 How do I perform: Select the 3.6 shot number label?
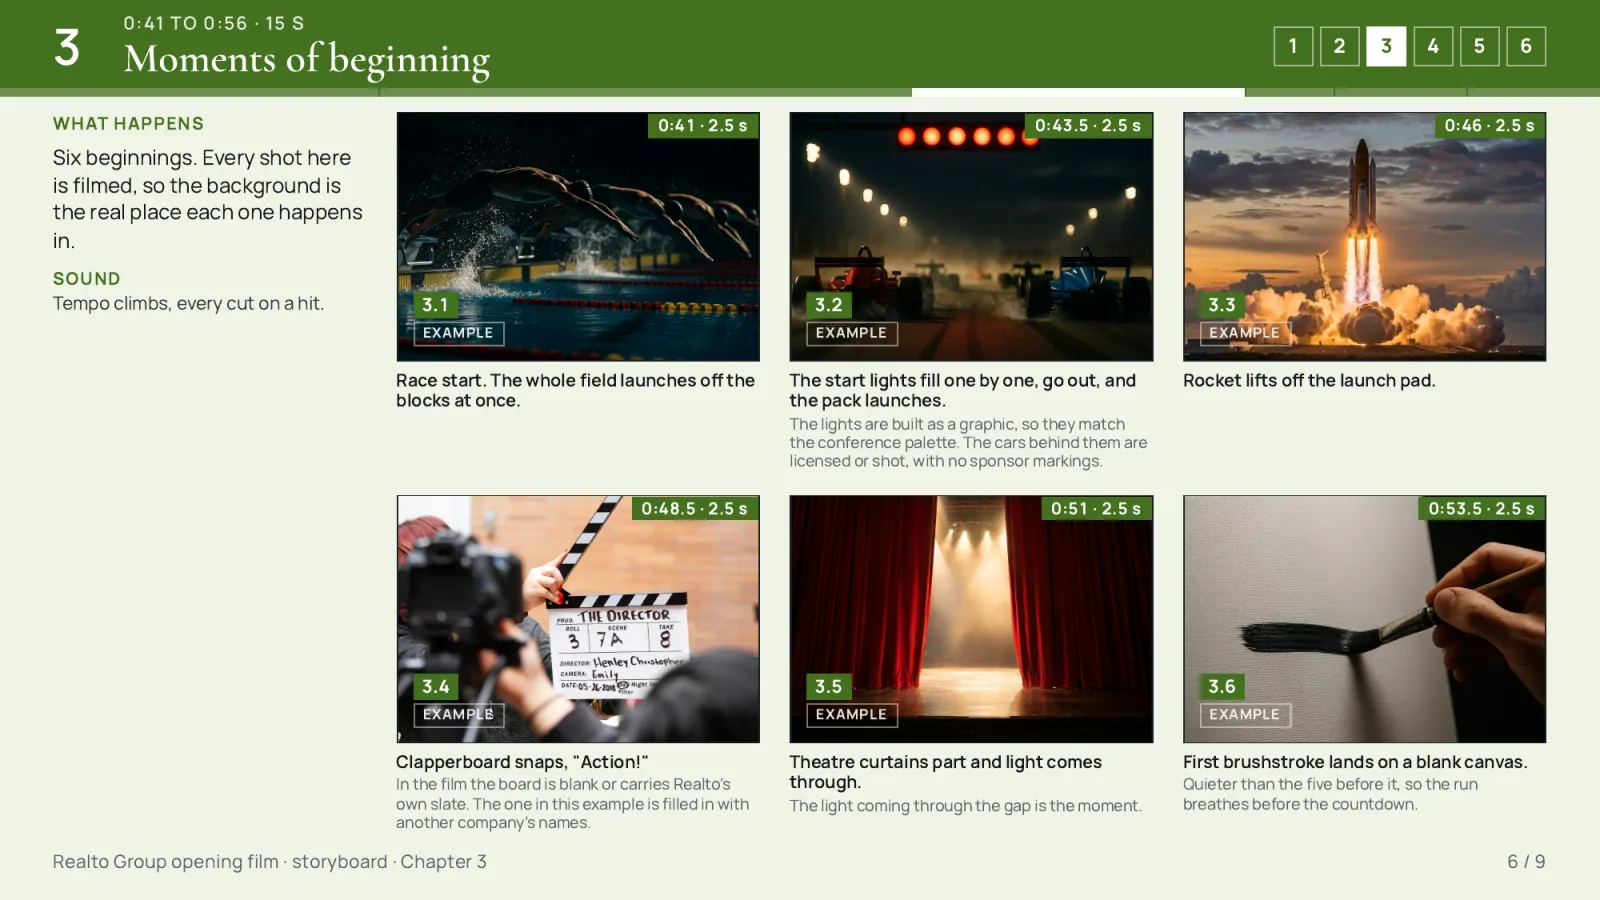(x=1222, y=687)
